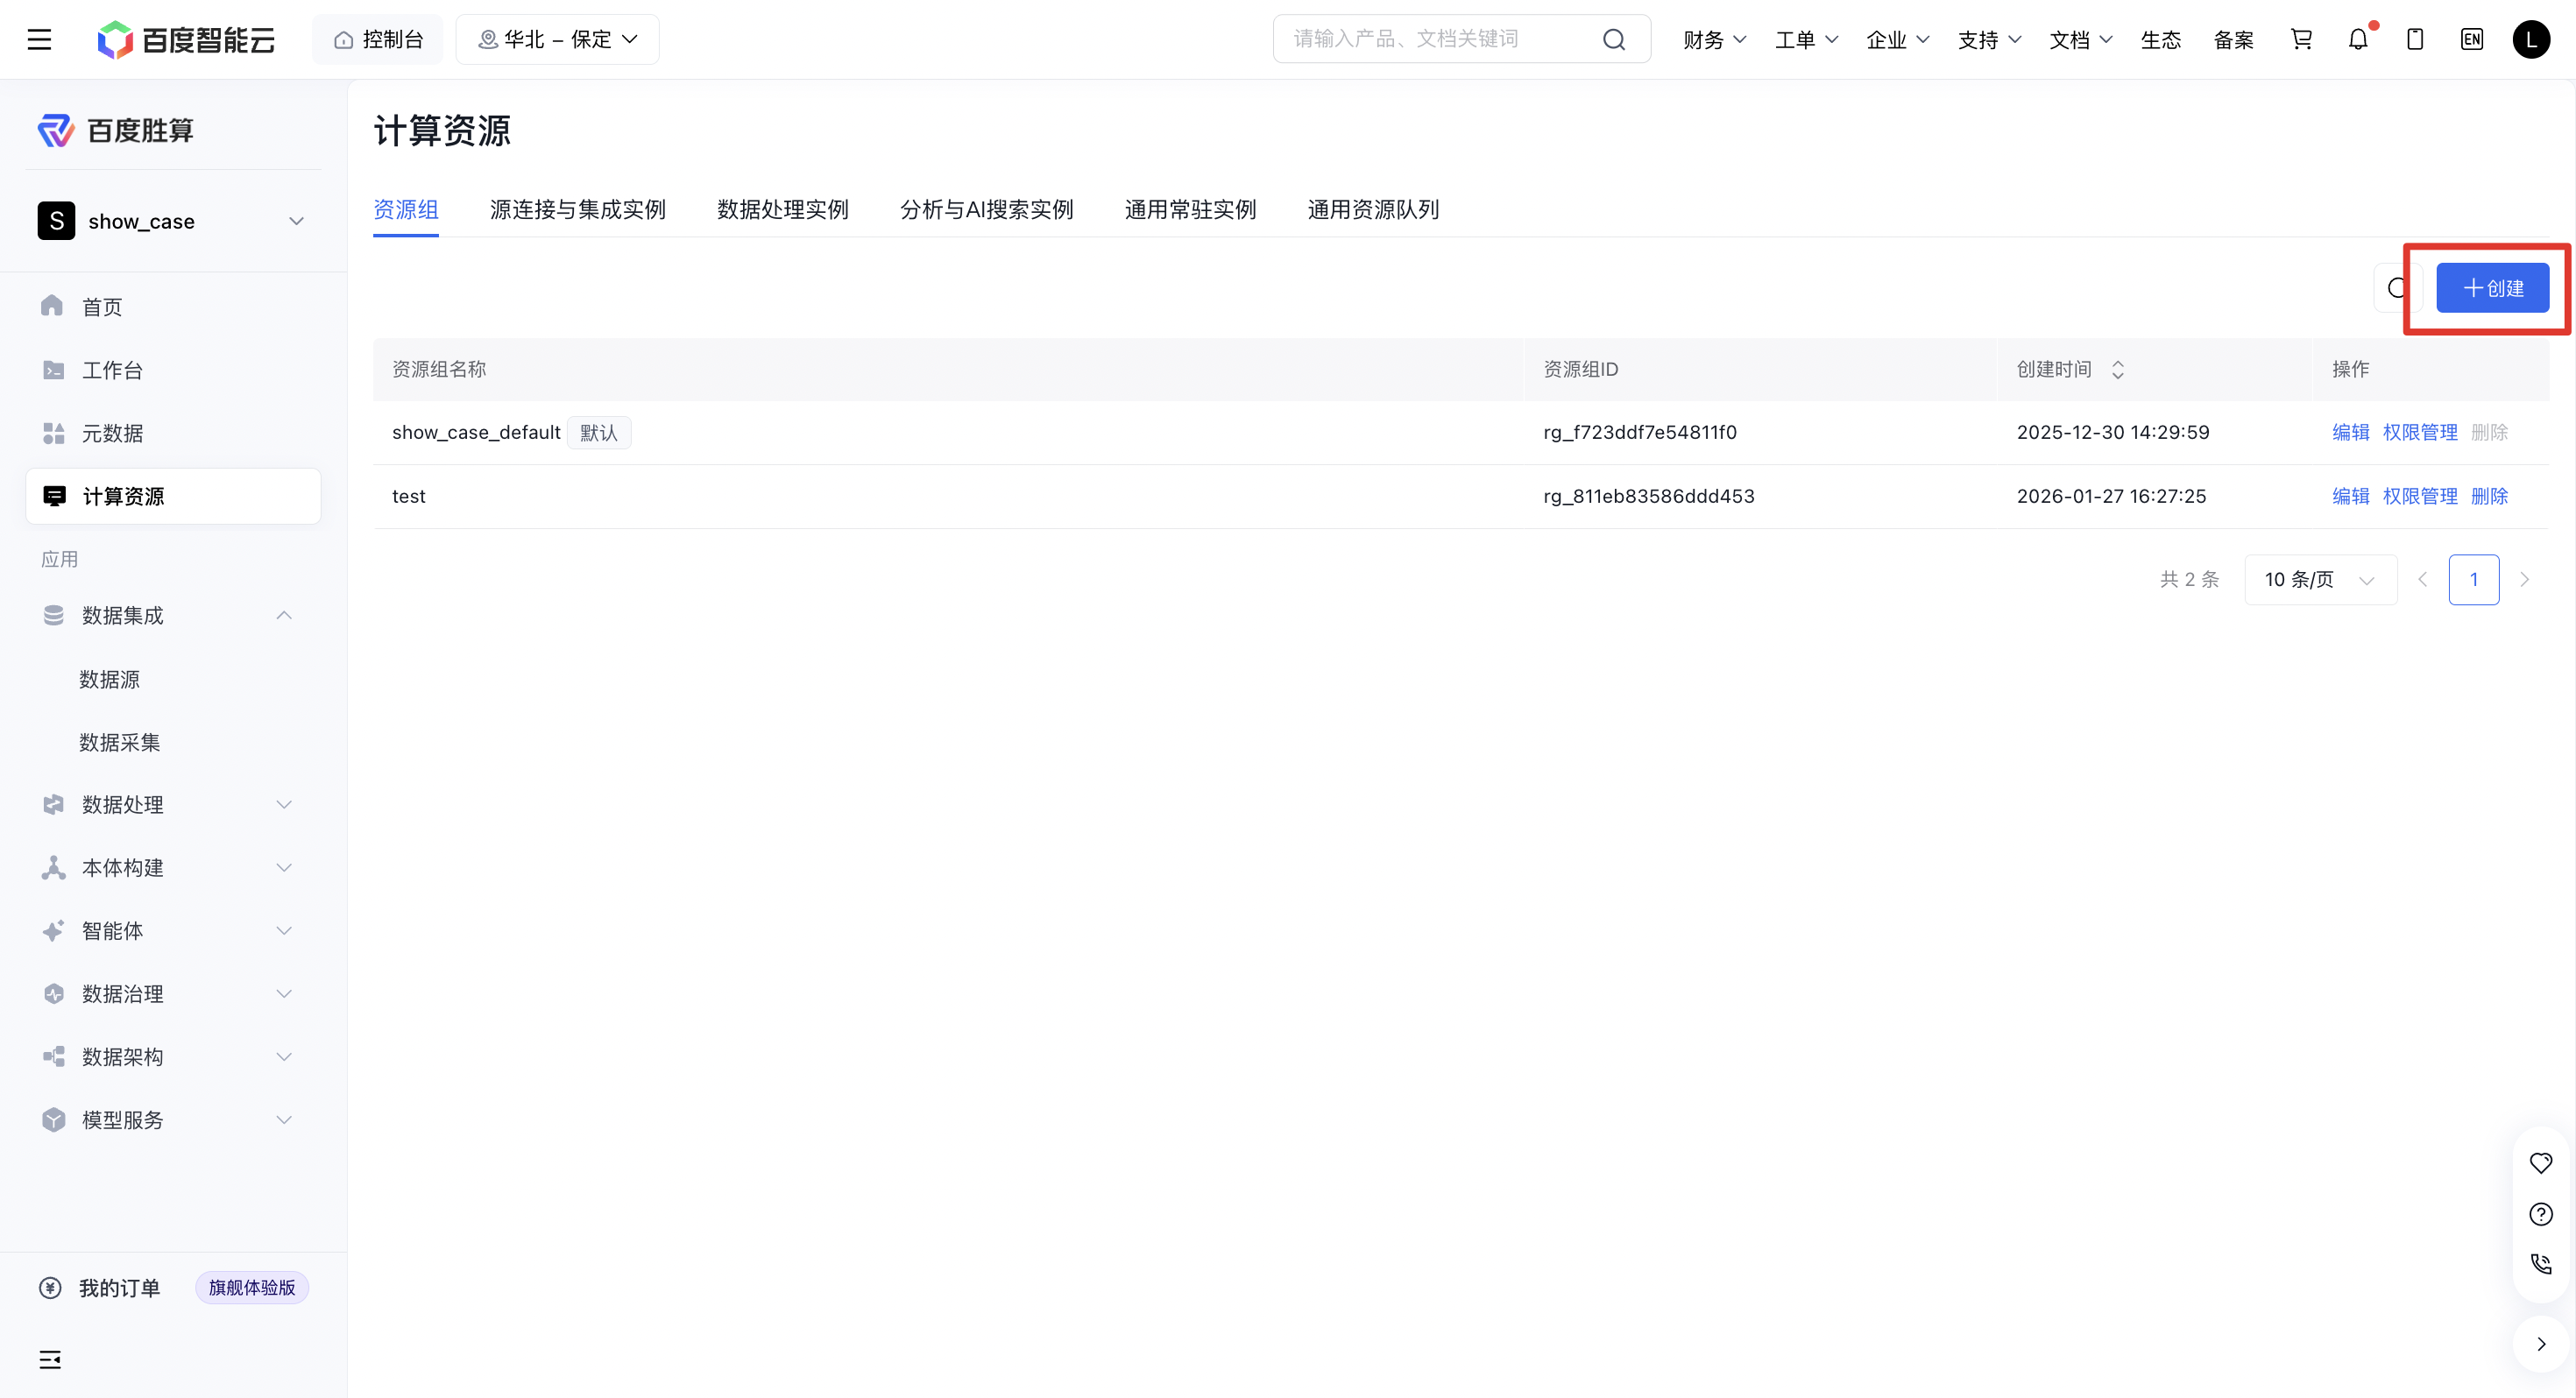Click the heart feedback icon
Image resolution: width=2576 pixels, height=1398 pixels.
(2541, 1162)
